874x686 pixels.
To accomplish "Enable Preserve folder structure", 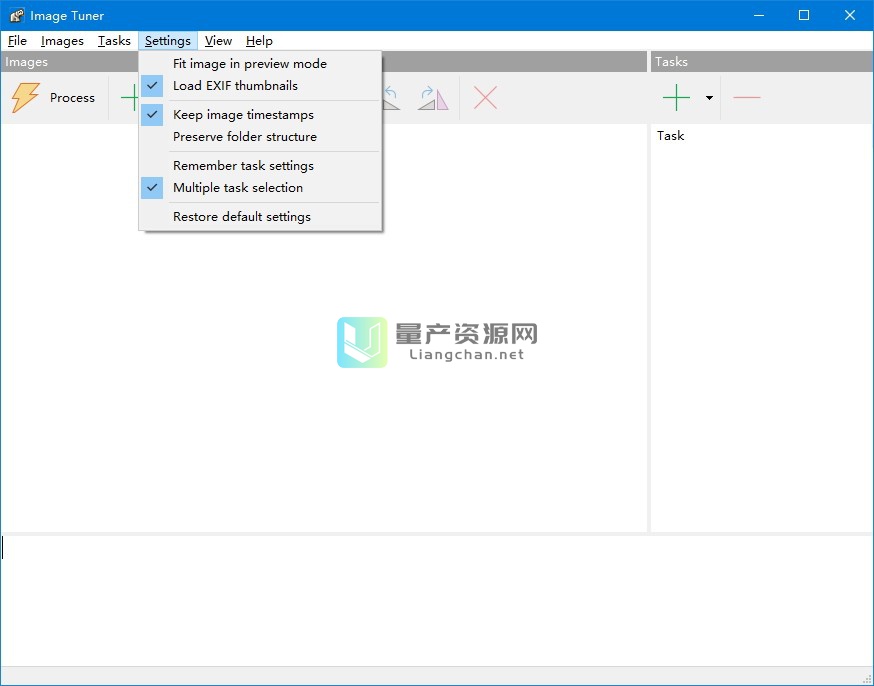I will 260,137.
